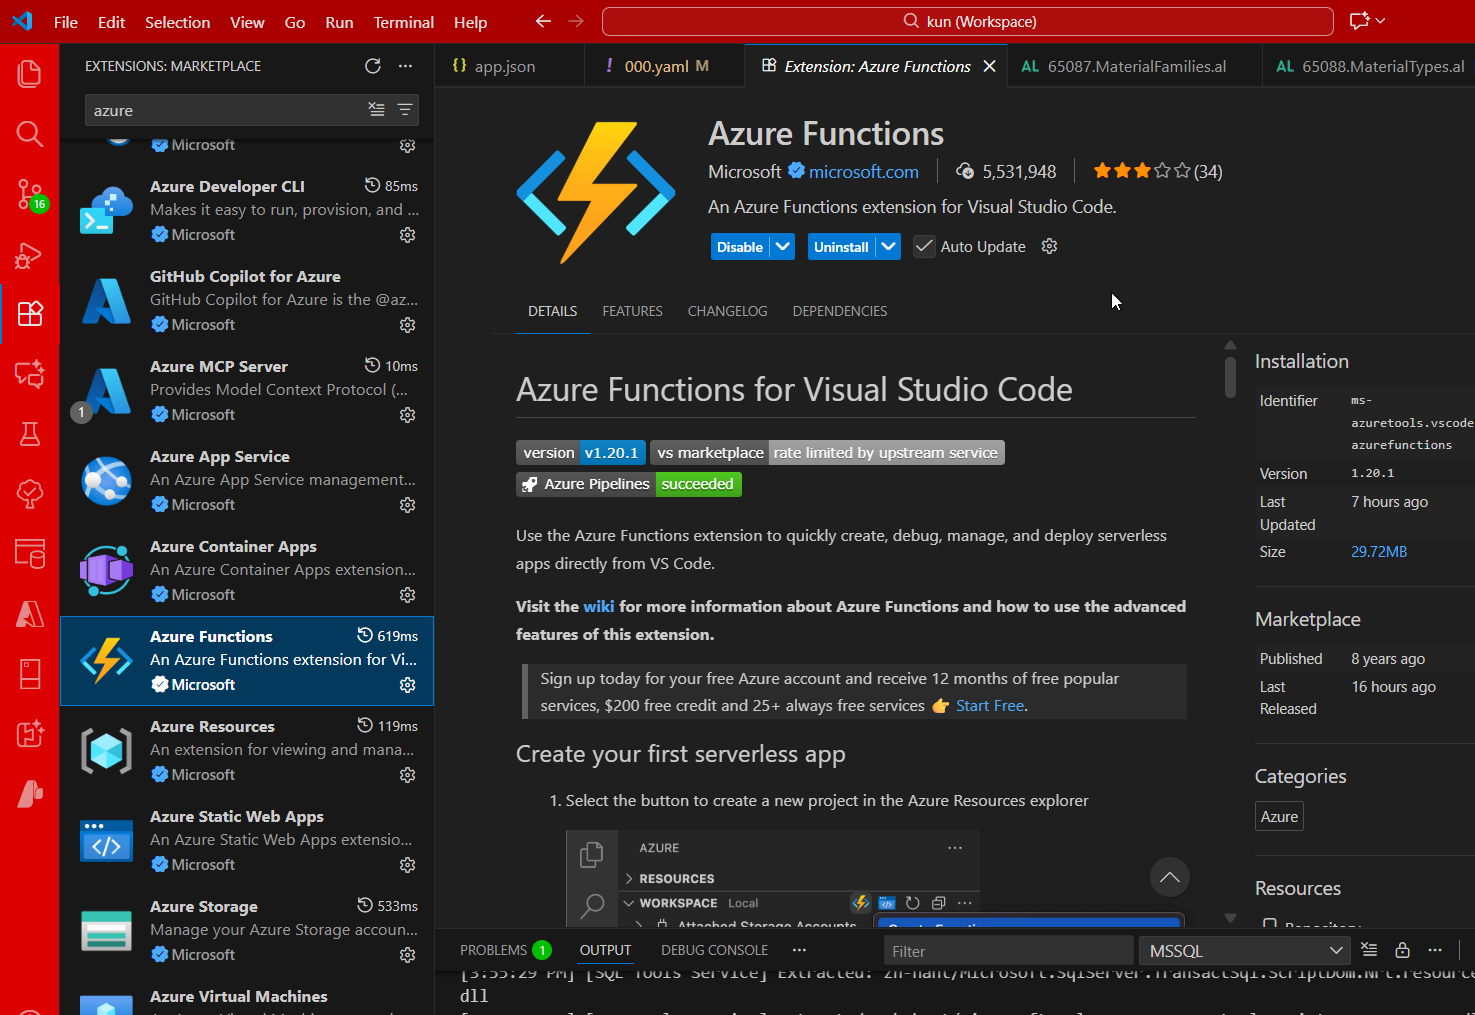Open Copilot dropdown in title bar
1475x1015 pixels.
click(1381, 21)
